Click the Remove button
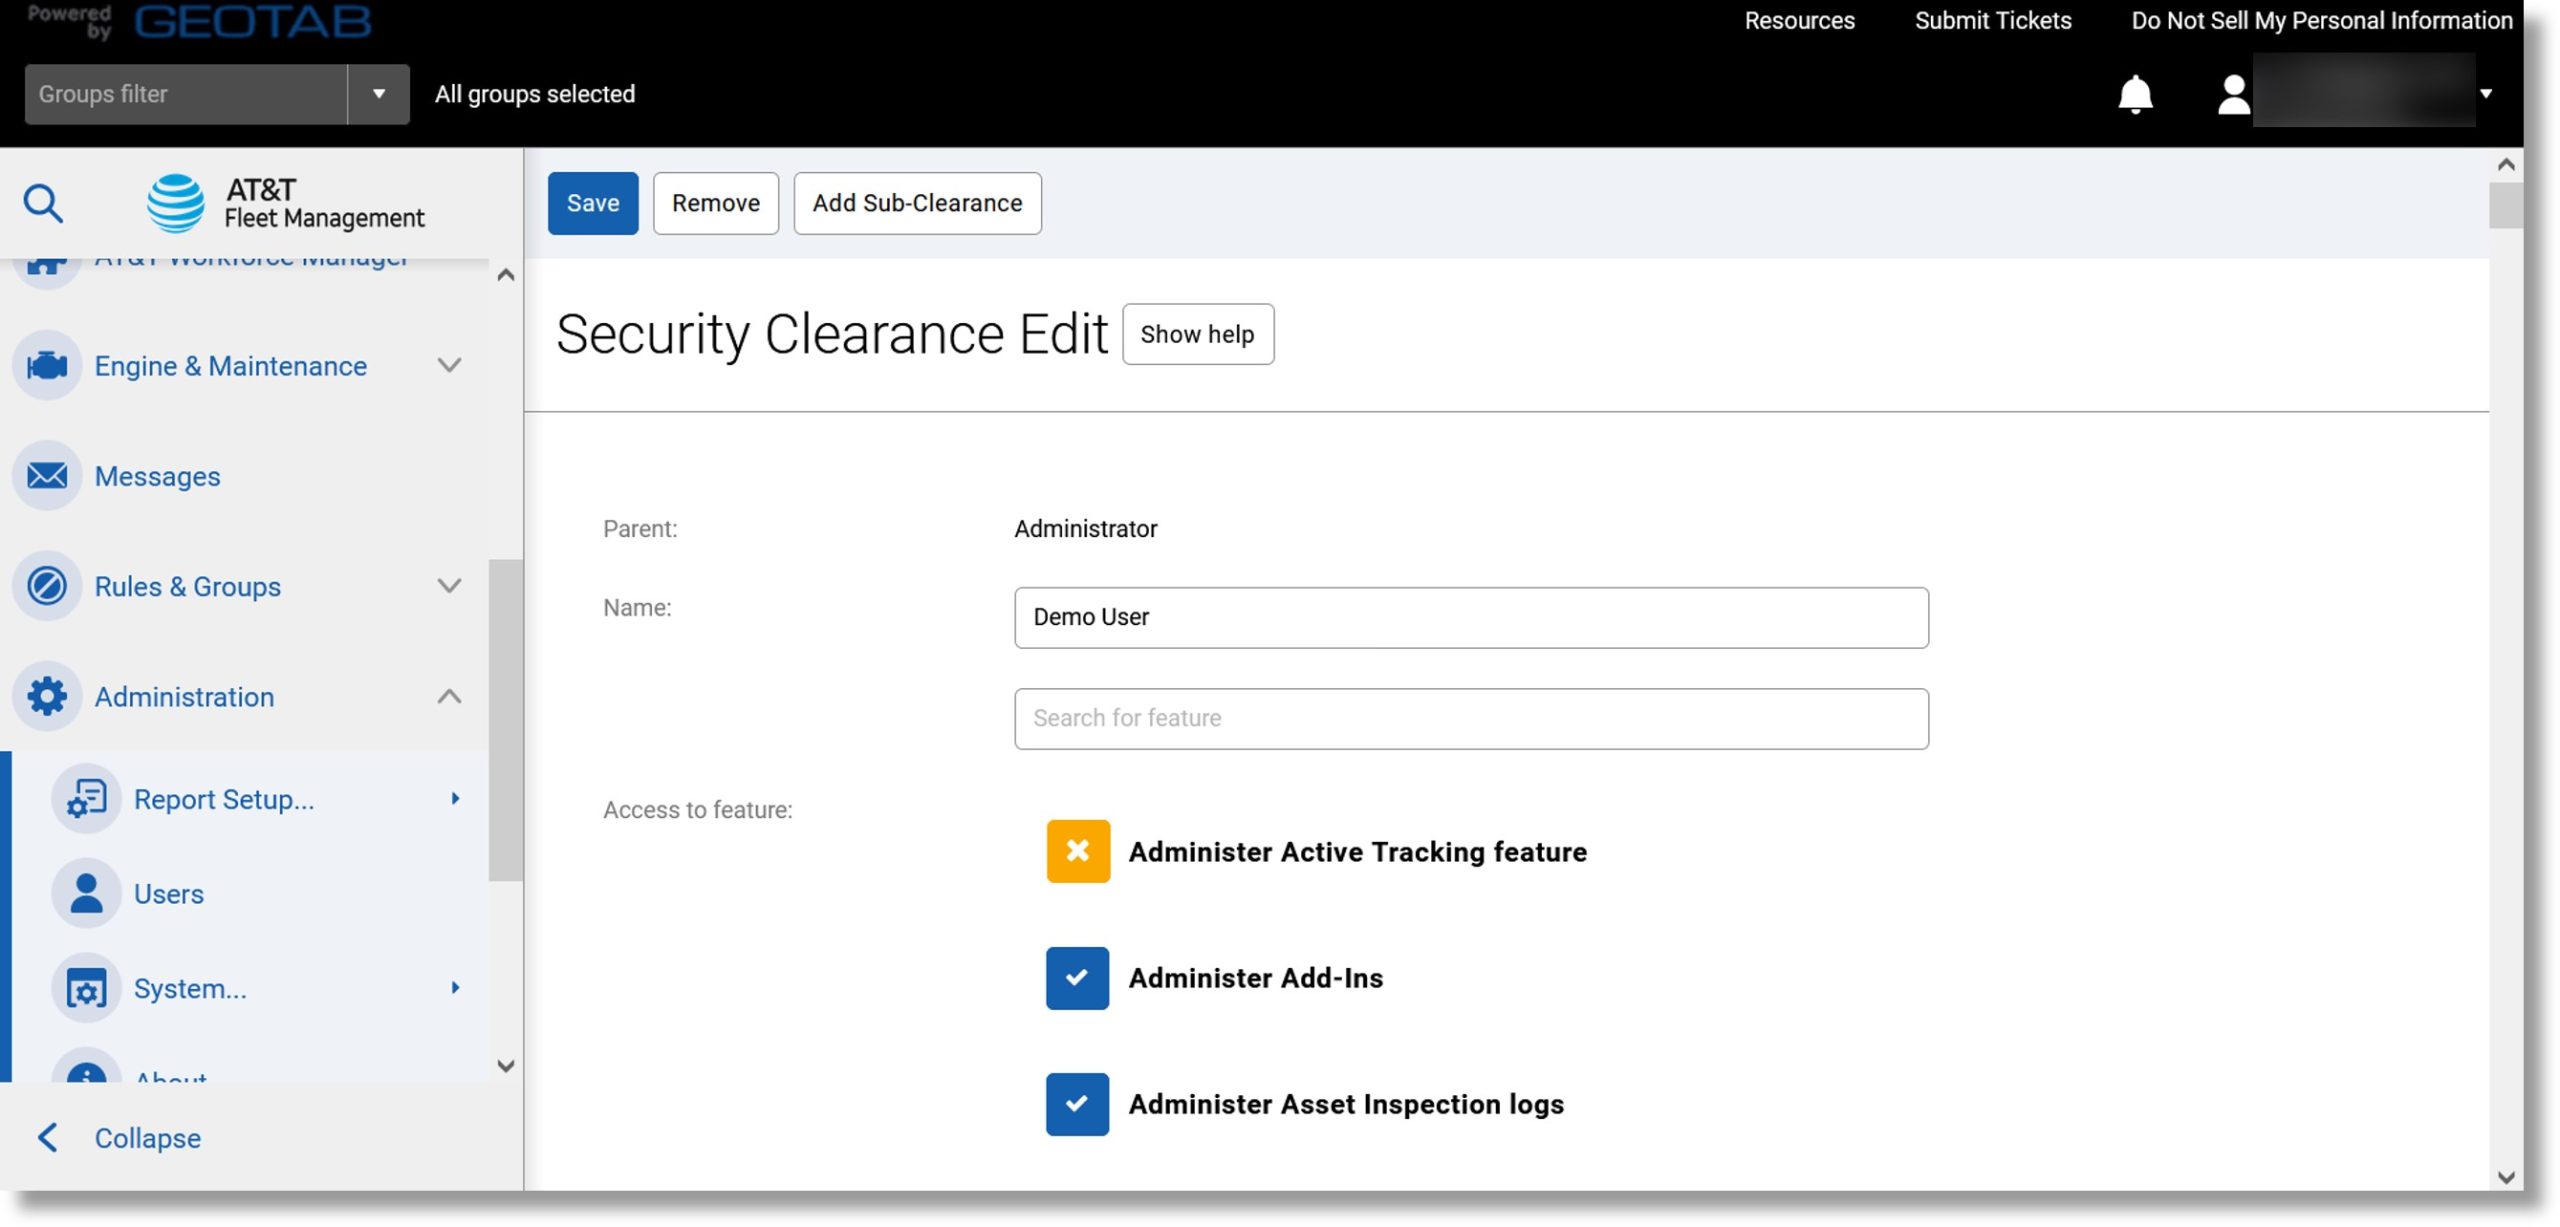The height and width of the screenshot is (1227, 2560). [x=716, y=203]
